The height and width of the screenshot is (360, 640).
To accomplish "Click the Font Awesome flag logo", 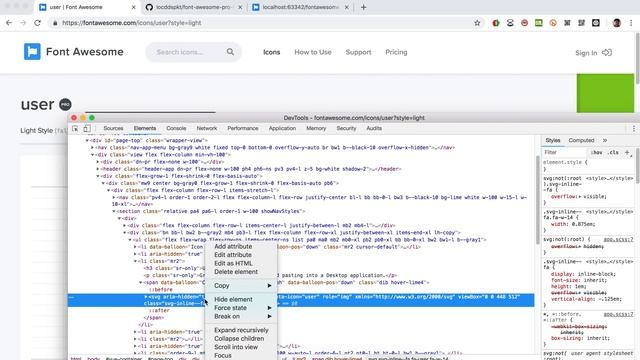I will (32, 52).
